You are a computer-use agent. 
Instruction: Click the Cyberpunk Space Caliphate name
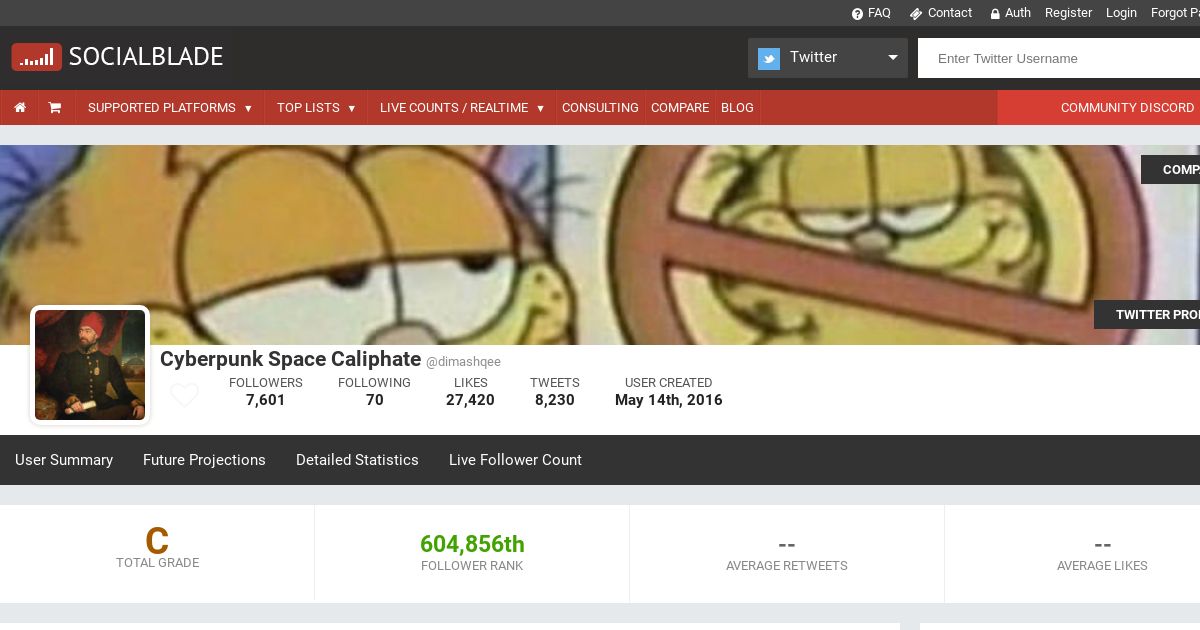(290, 359)
